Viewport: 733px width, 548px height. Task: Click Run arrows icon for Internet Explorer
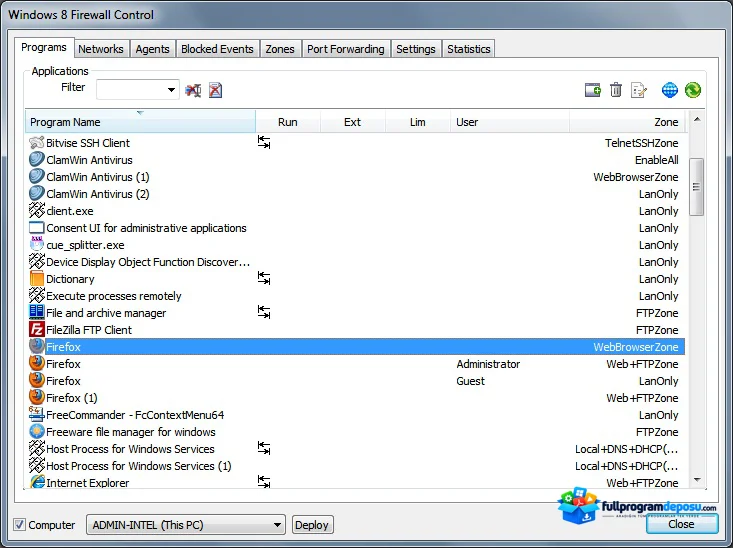click(x=264, y=482)
